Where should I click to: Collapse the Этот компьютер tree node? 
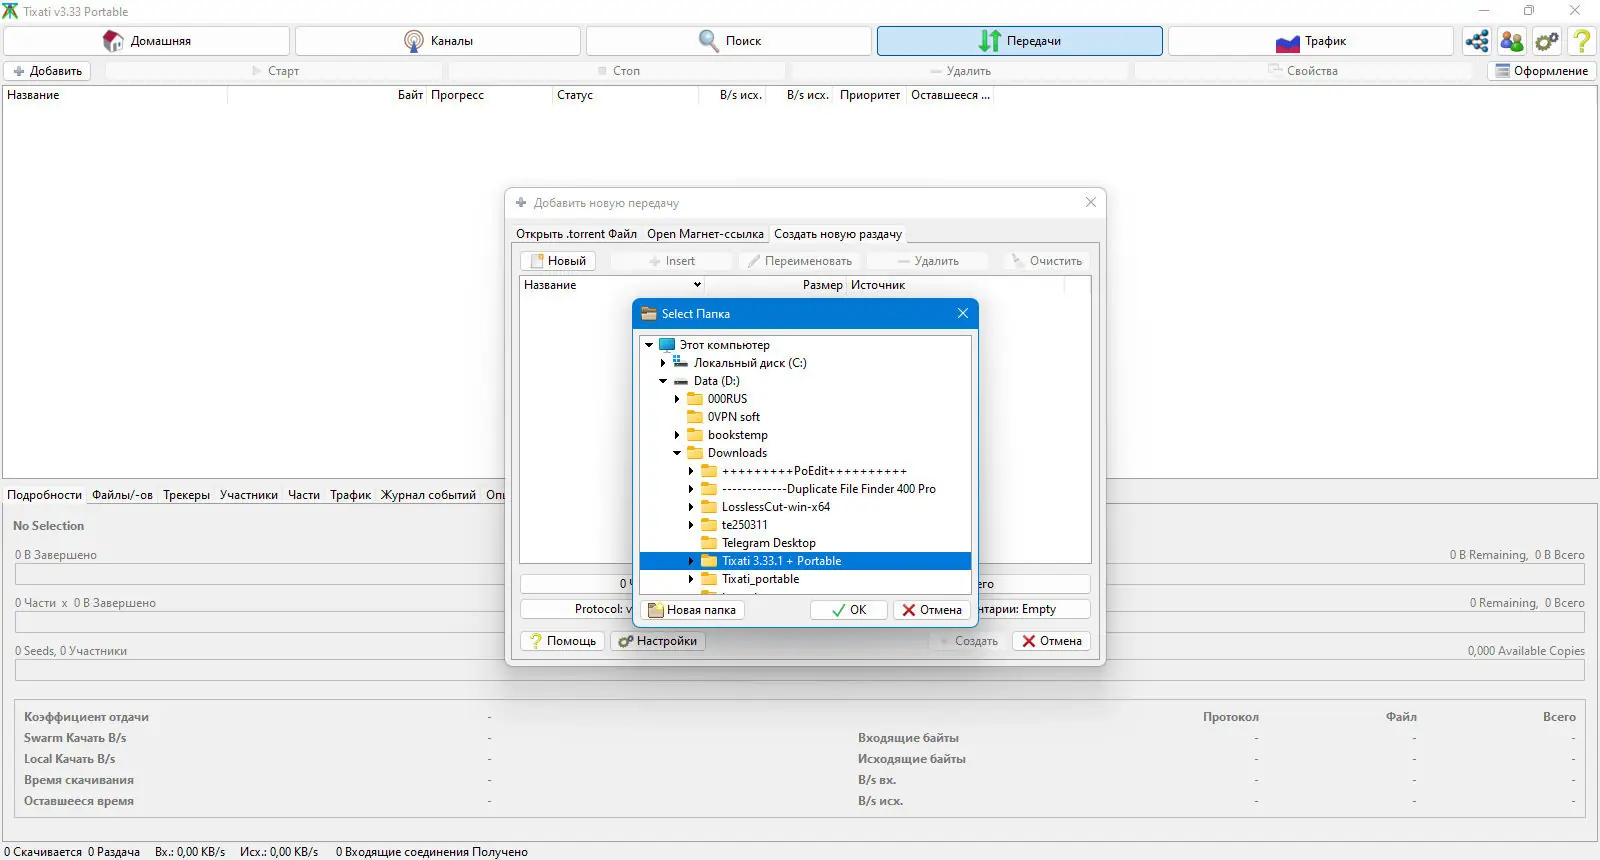tap(649, 345)
